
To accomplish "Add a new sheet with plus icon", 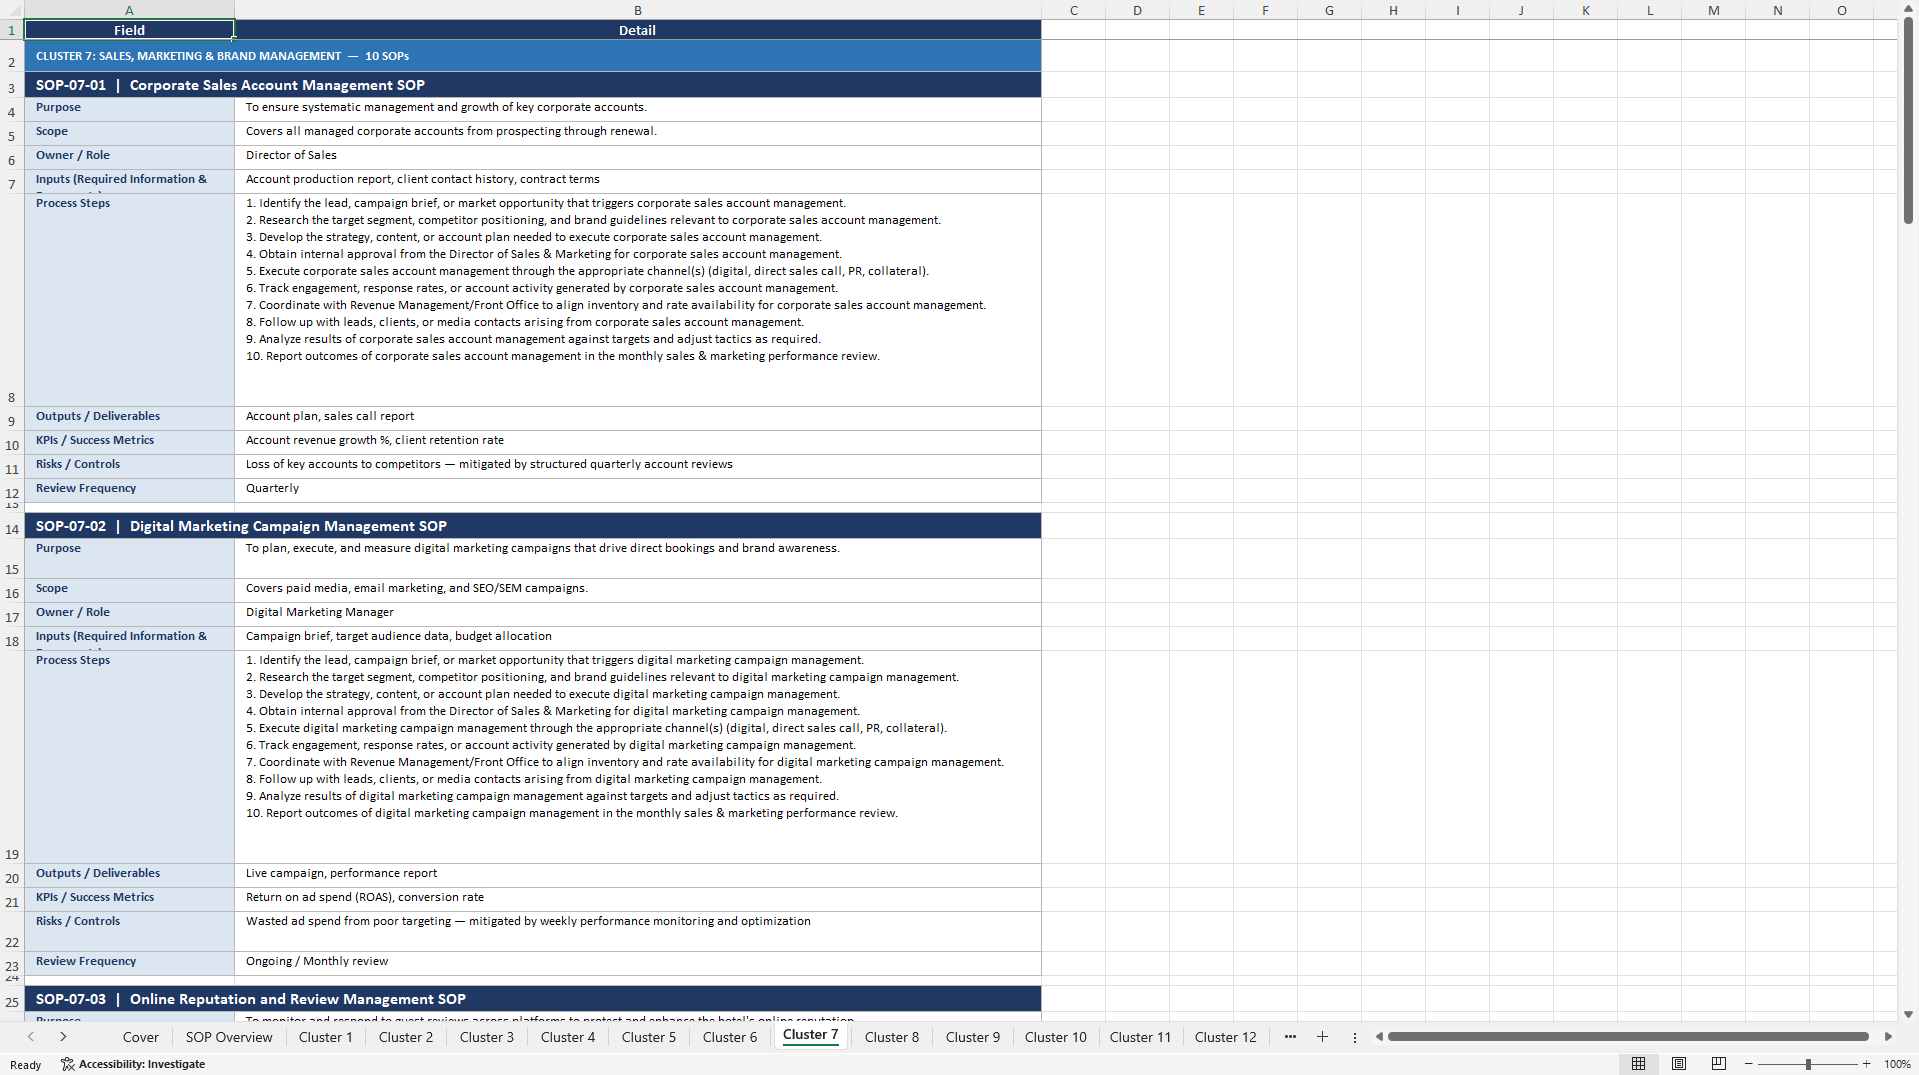I will tap(1322, 1037).
